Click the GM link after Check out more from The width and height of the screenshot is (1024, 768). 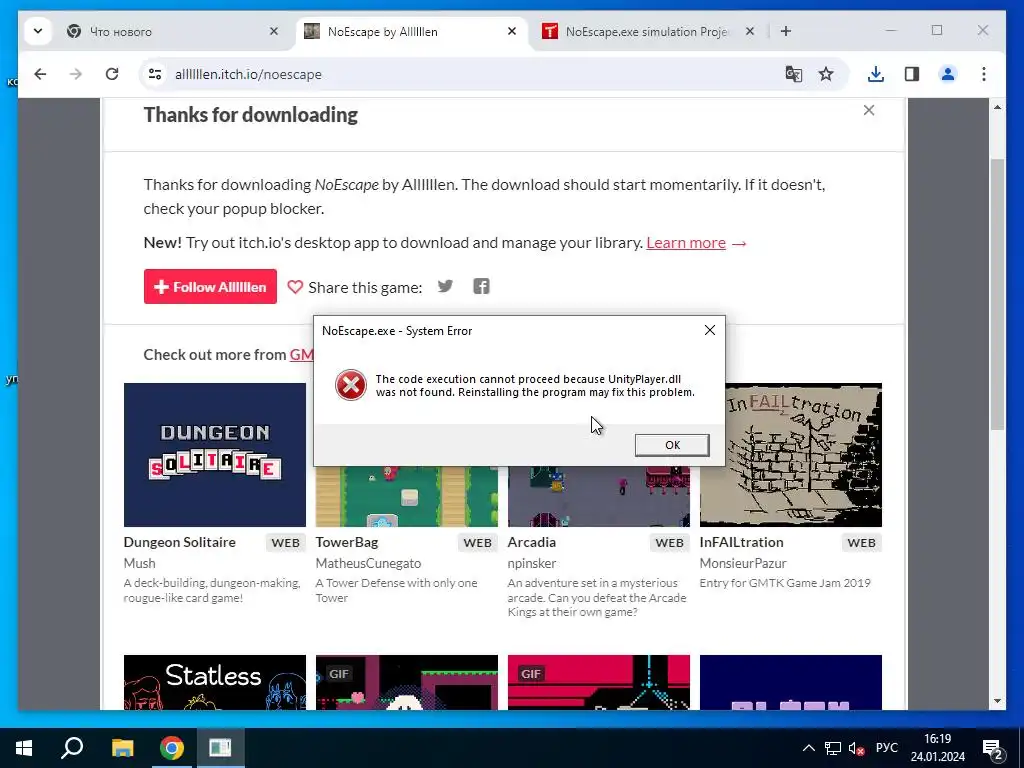pyautogui.click(x=301, y=355)
